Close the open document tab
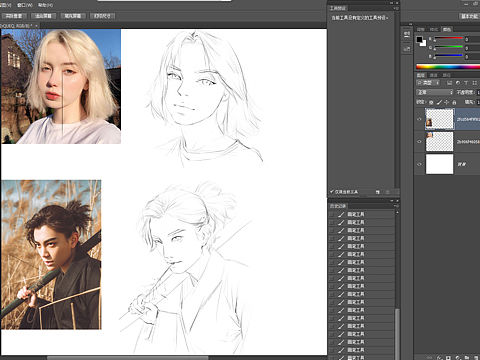Viewport: 480px width, 360px height. tap(36, 25)
